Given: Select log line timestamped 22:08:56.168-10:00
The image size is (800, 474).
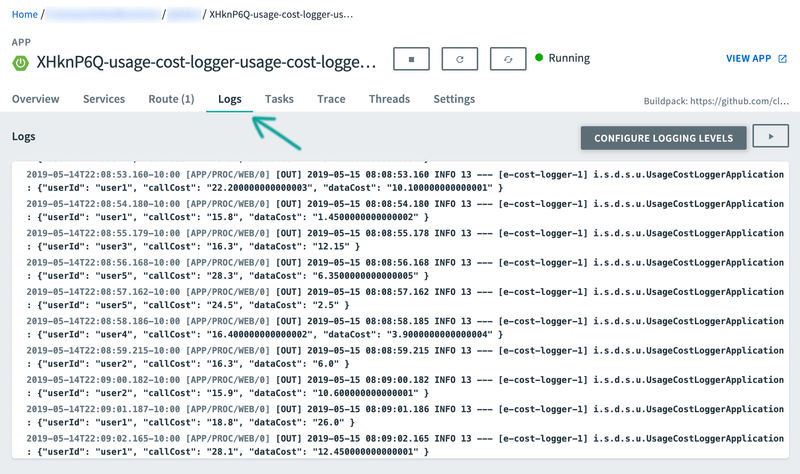Looking at the screenshot, I should [x=405, y=262].
